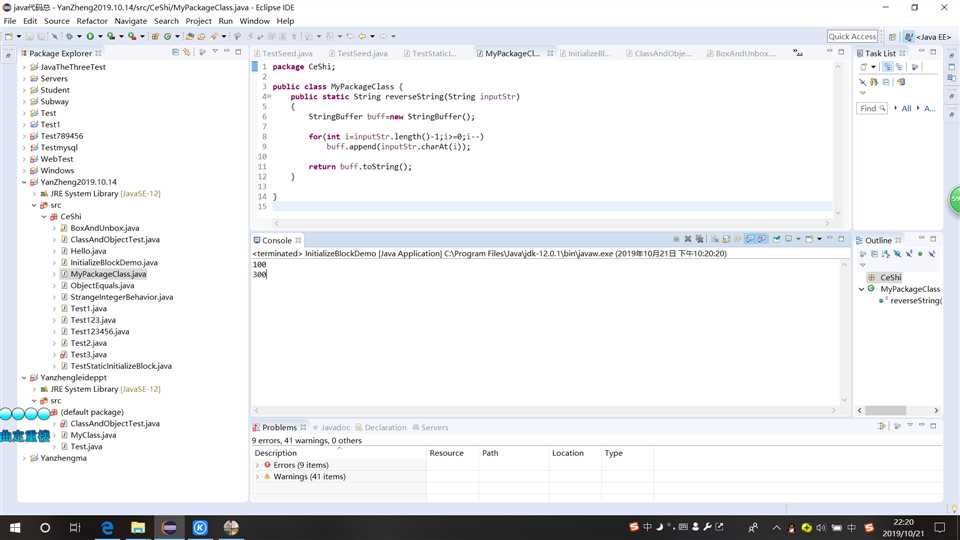Expand the Warnings (41 items) node
The image size is (960, 540).
258,477
